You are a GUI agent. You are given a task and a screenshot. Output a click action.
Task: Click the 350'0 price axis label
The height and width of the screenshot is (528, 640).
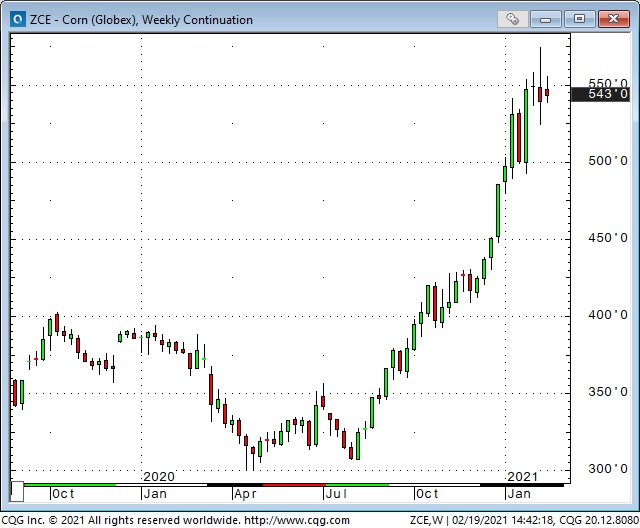click(607, 392)
